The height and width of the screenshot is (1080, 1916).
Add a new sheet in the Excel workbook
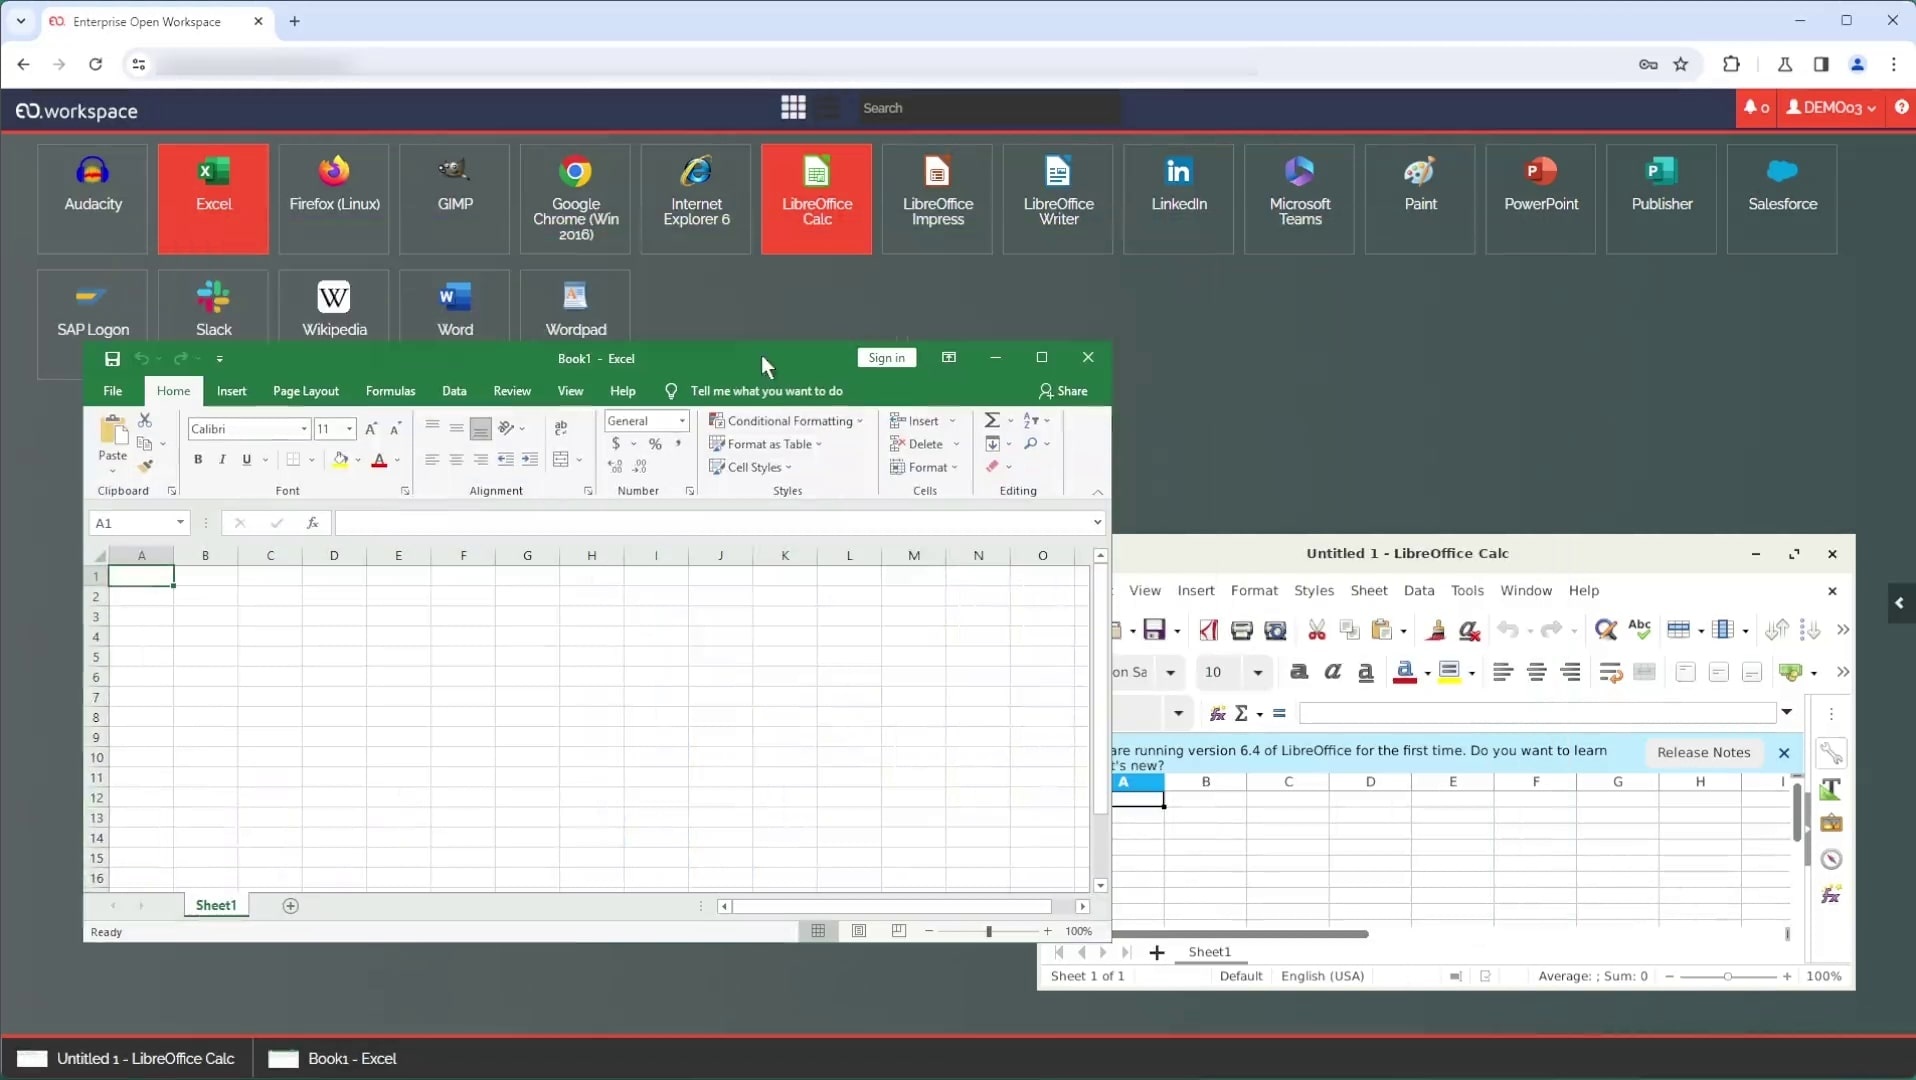(290, 906)
